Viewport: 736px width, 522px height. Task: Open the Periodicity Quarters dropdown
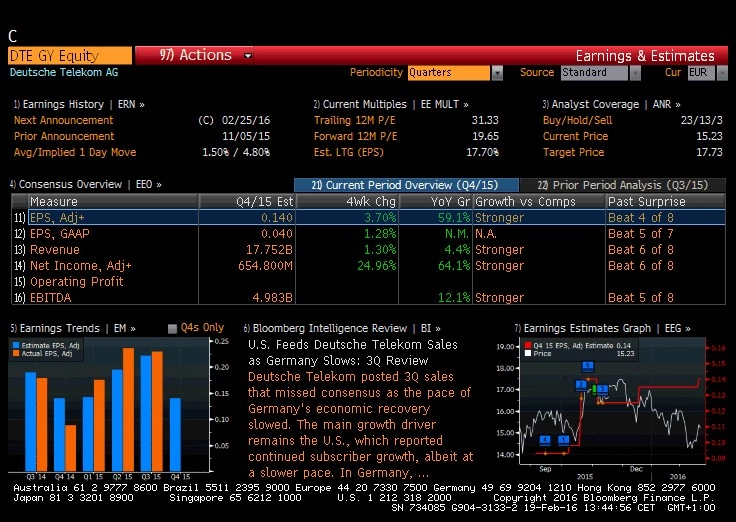497,73
